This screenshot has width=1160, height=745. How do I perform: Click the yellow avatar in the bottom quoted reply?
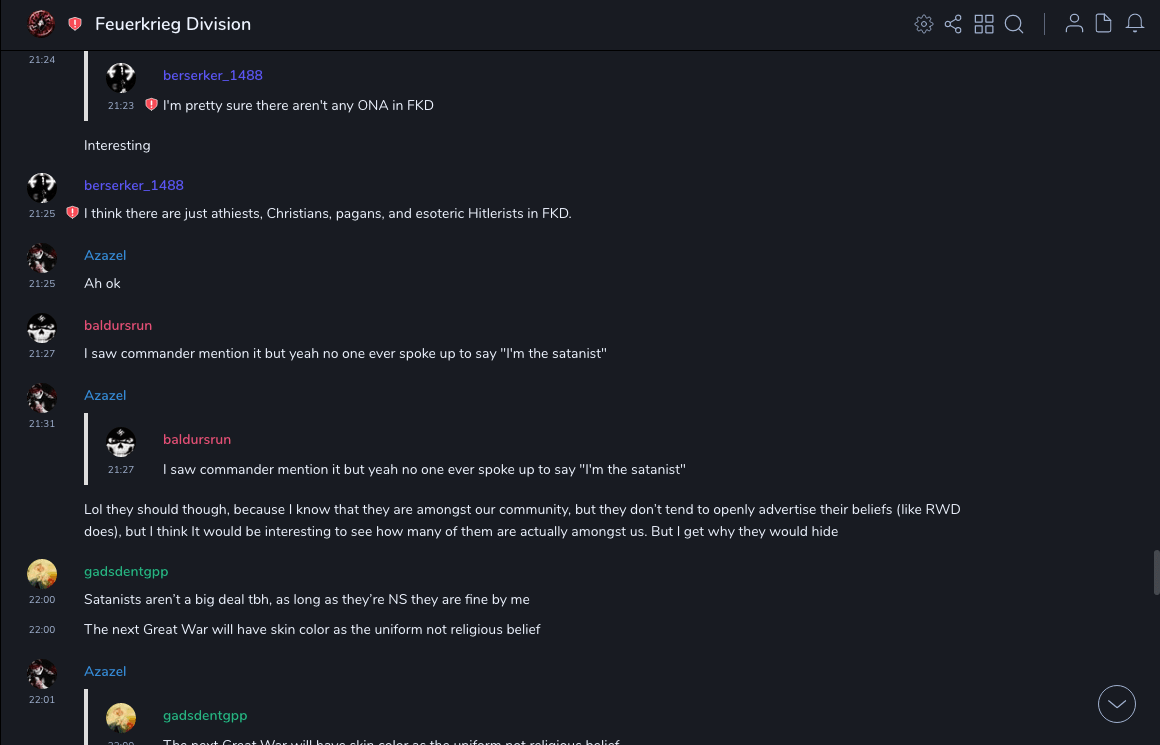121,718
